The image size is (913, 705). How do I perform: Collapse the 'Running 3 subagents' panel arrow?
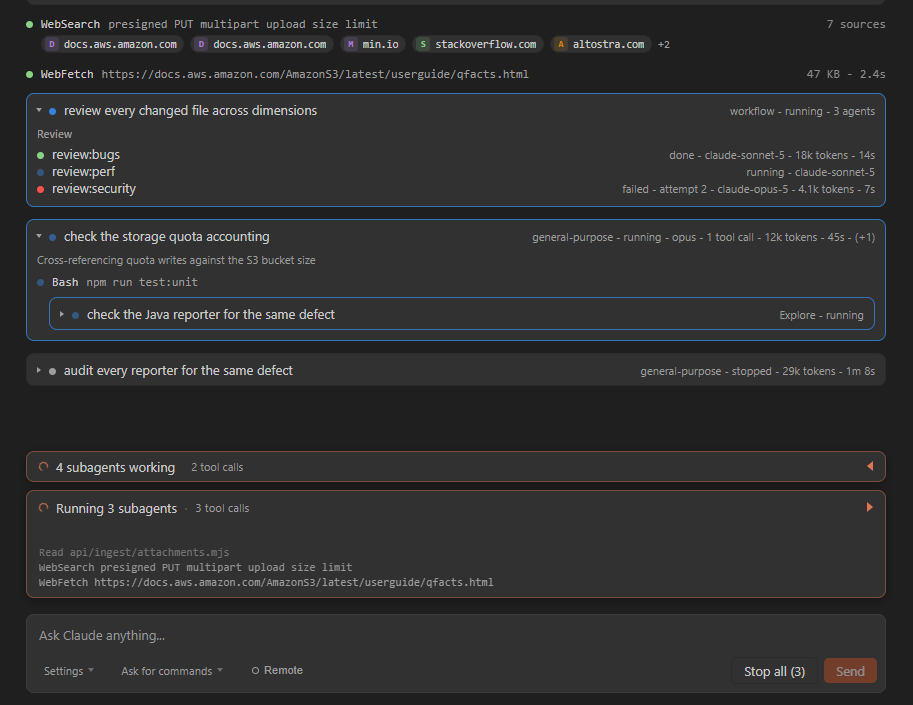870,507
